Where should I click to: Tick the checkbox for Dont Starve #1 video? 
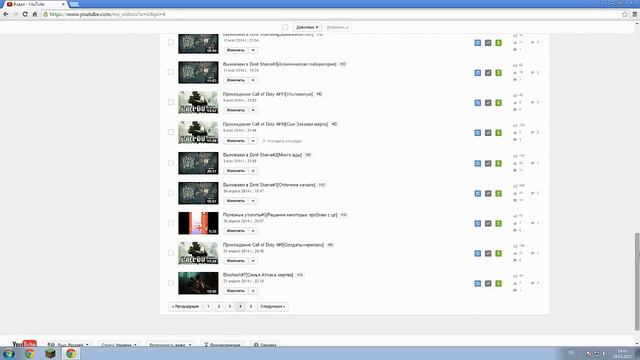pyautogui.click(x=171, y=193)
